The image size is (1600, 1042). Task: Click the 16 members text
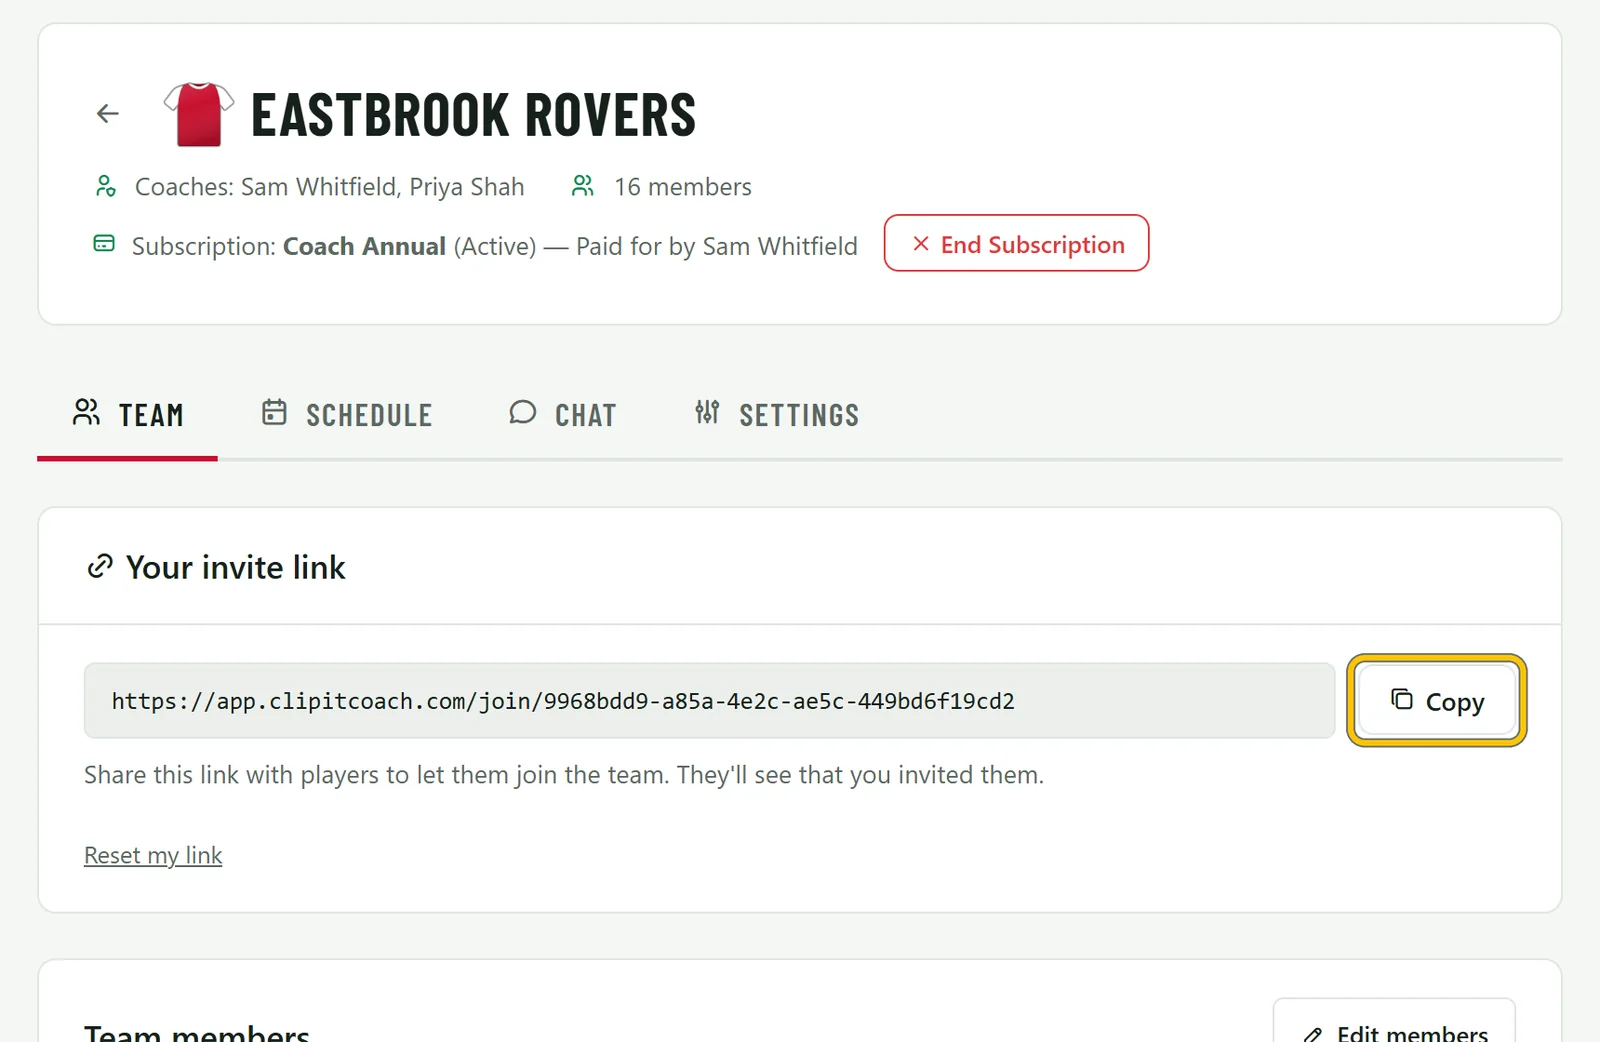point(683,187)
